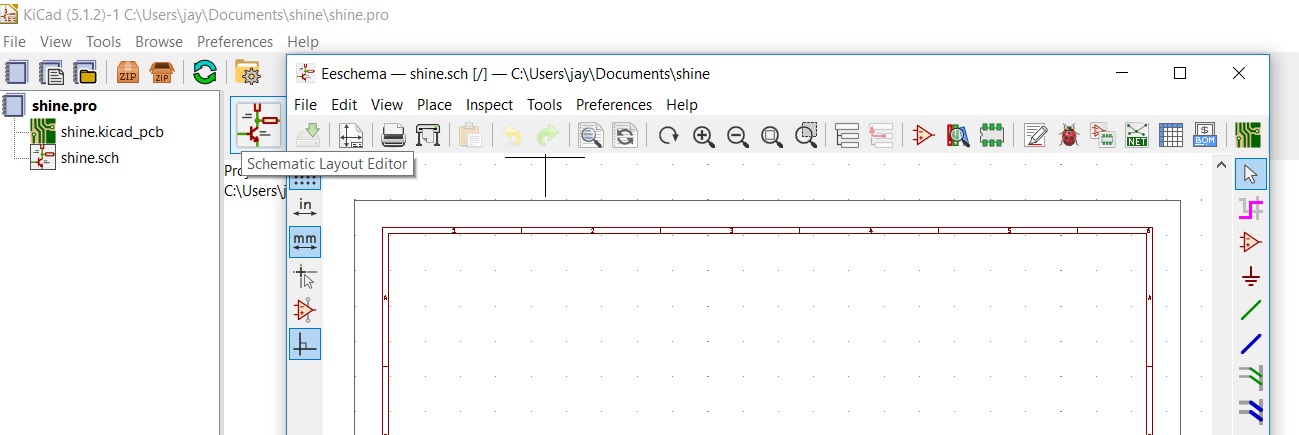1299x435 pixels.
Task: Activate zoom to selection tool
Action: click(807, 135)
